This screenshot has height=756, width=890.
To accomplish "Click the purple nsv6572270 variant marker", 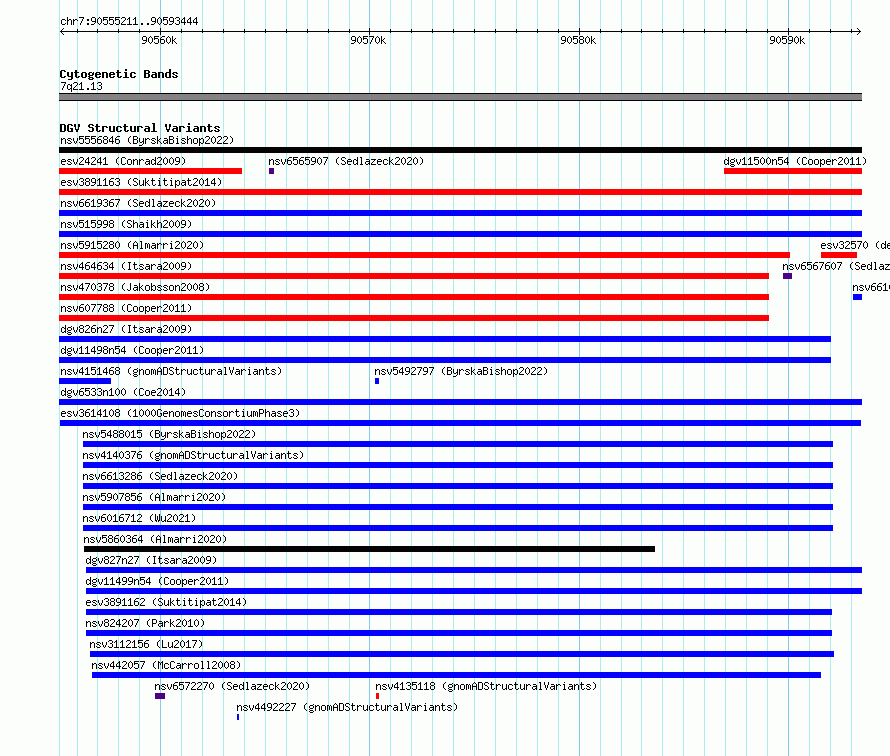I will (160, 696).
